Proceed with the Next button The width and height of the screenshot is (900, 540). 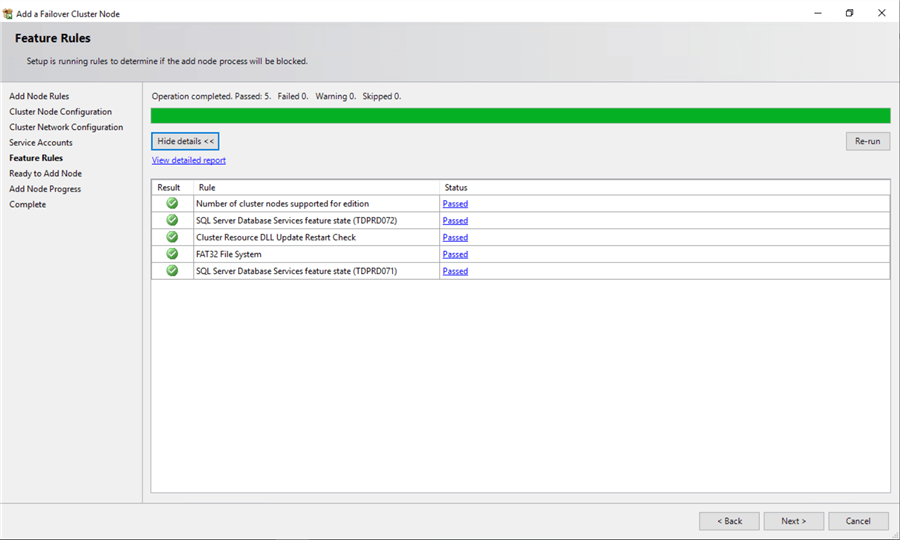point(793,521)
